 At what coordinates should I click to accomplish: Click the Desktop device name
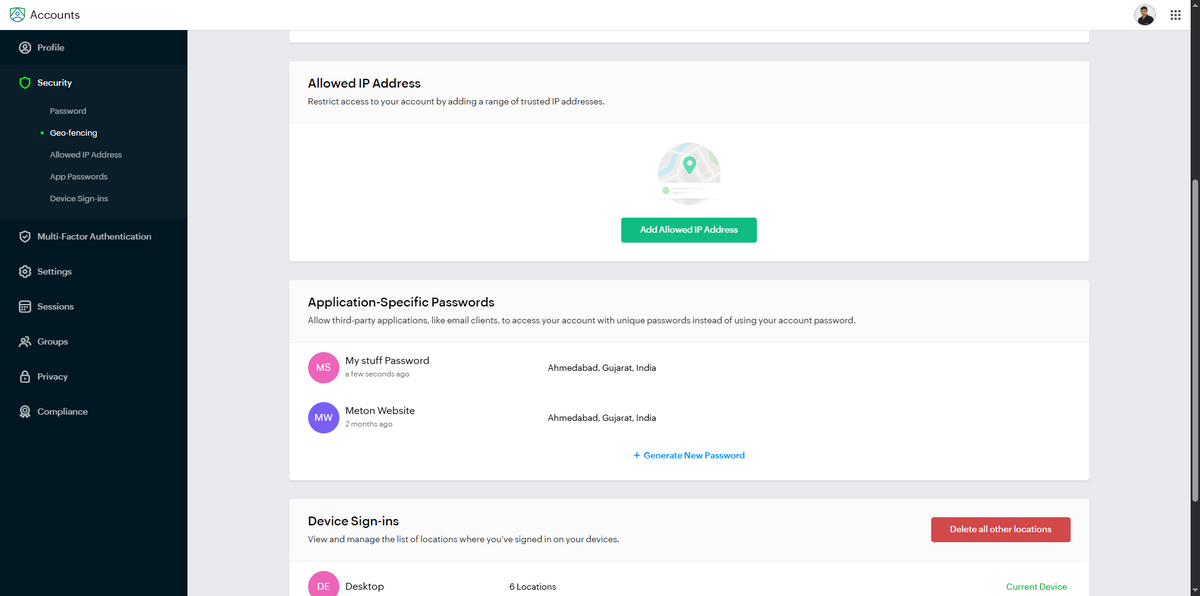tap(364, 586)
